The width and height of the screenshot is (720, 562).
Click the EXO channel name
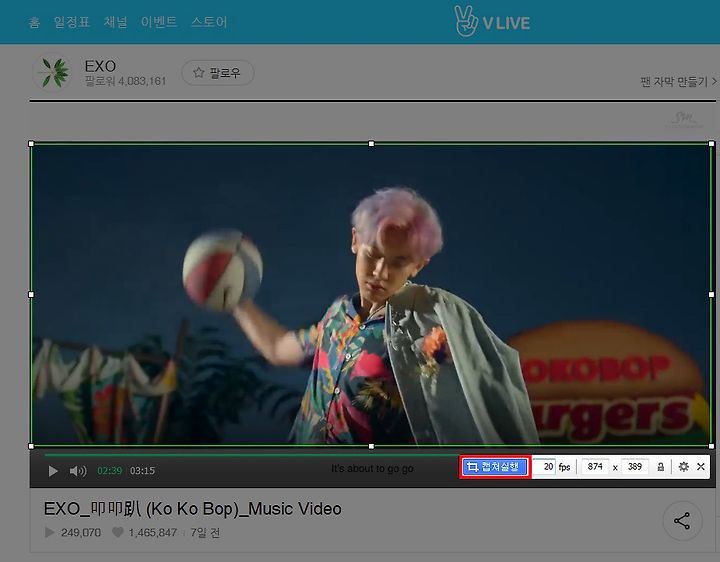(x=100, y=66)
